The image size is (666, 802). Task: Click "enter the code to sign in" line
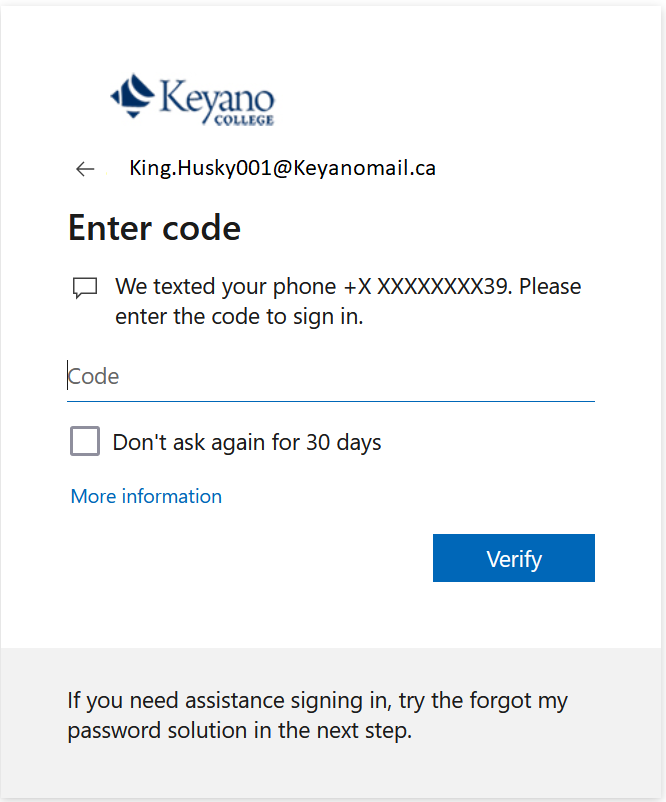click(x=239, y=318)
